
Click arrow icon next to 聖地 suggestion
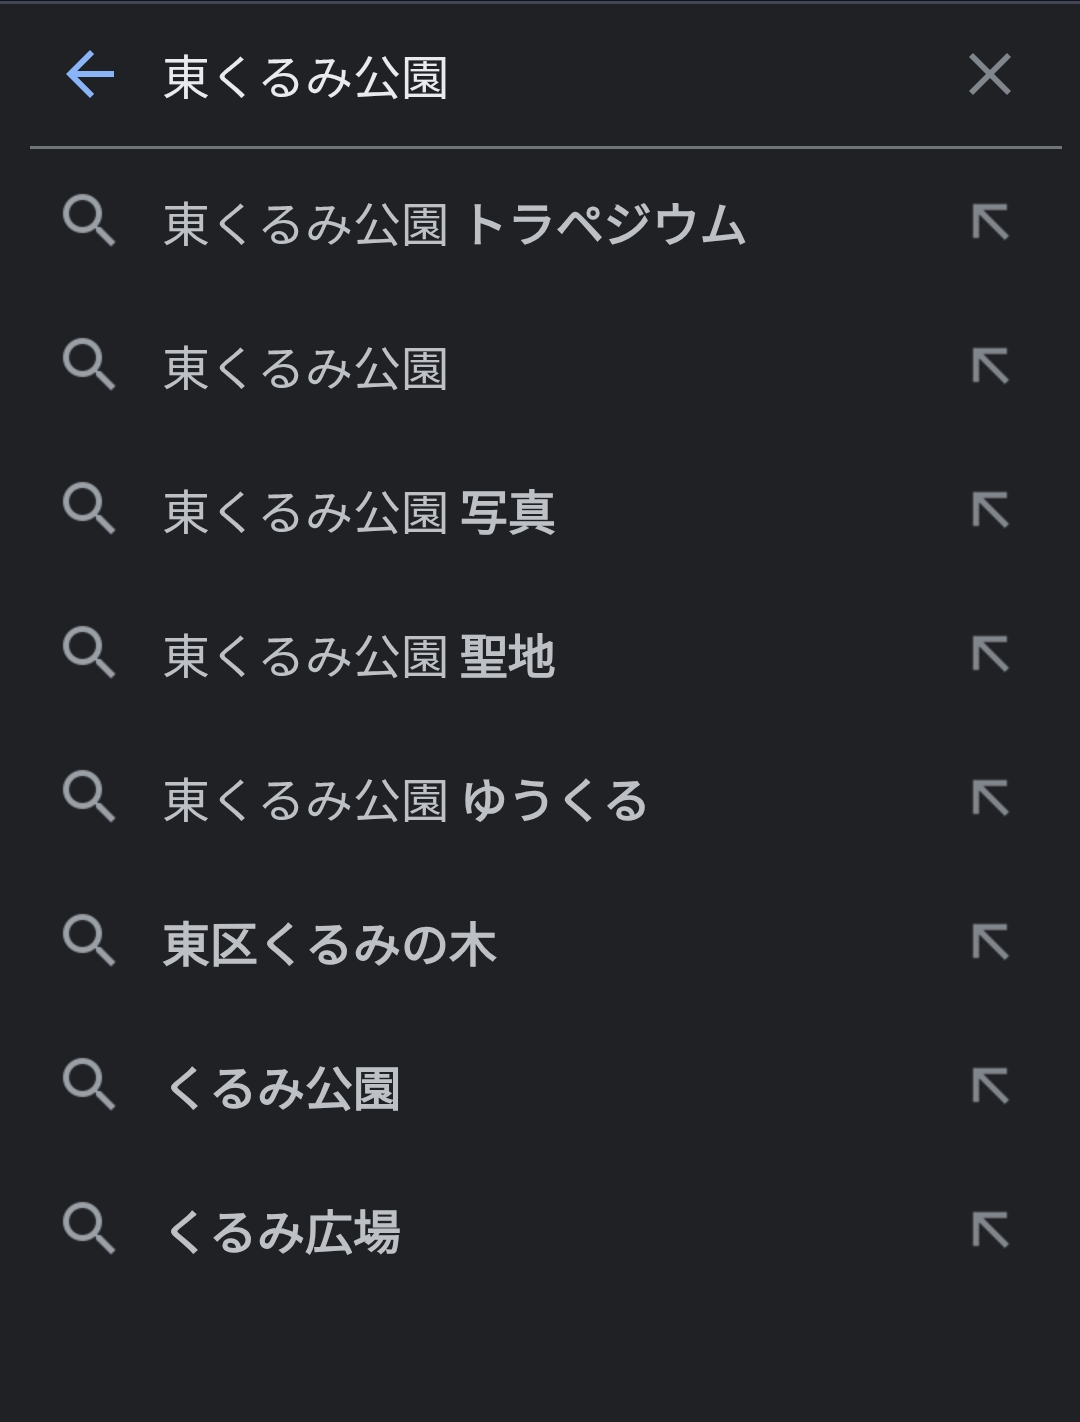click(x=990, y=654)
